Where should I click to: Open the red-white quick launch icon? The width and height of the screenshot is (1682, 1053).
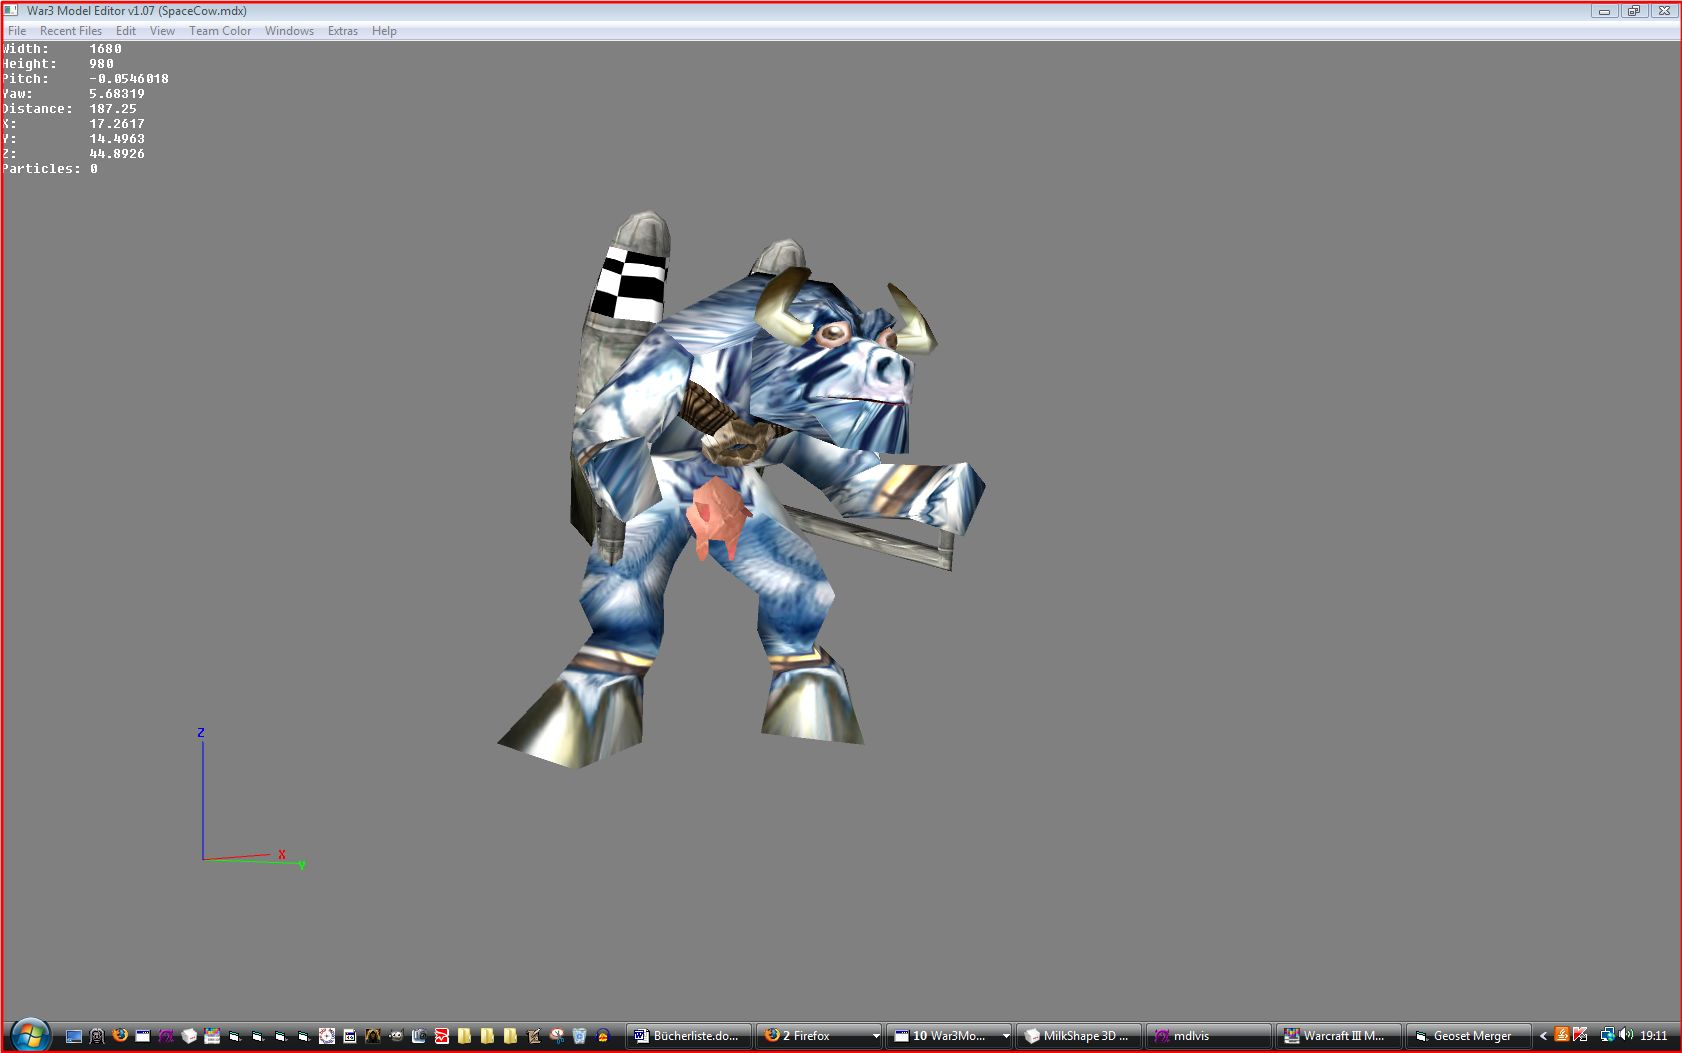pos(441,1036)
